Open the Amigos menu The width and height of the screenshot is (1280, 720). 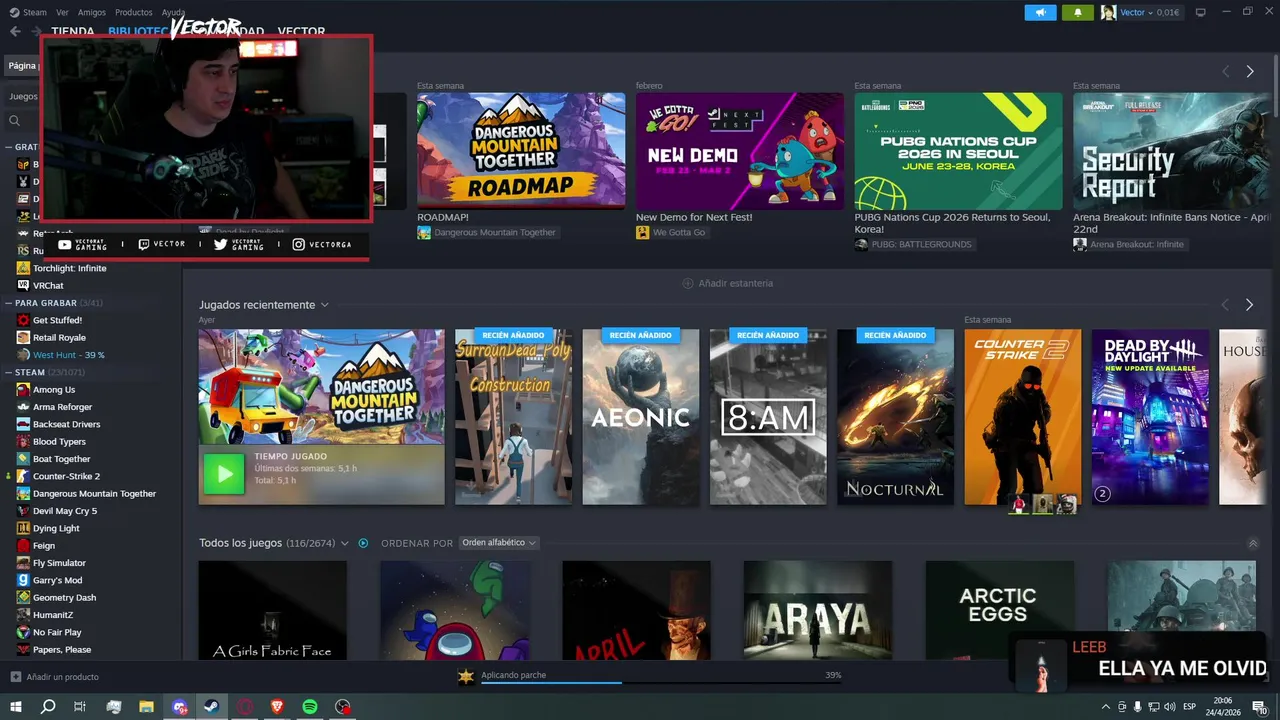click(x=92, y=12)
